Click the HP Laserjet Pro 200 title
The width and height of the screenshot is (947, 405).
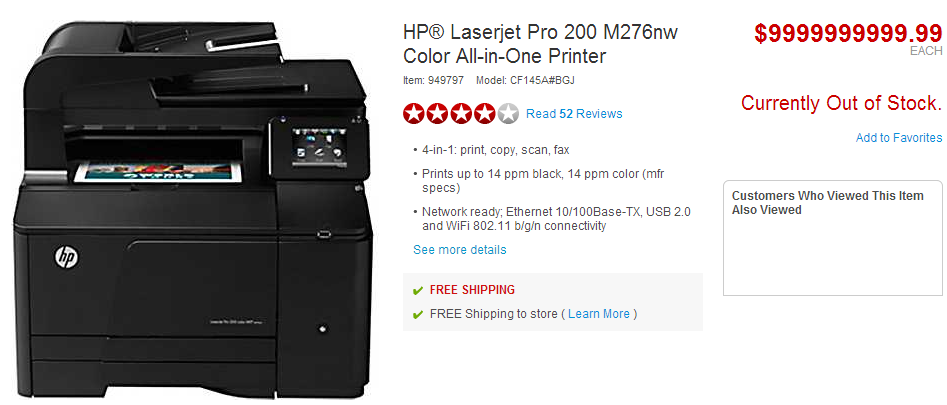pos(541,45)
